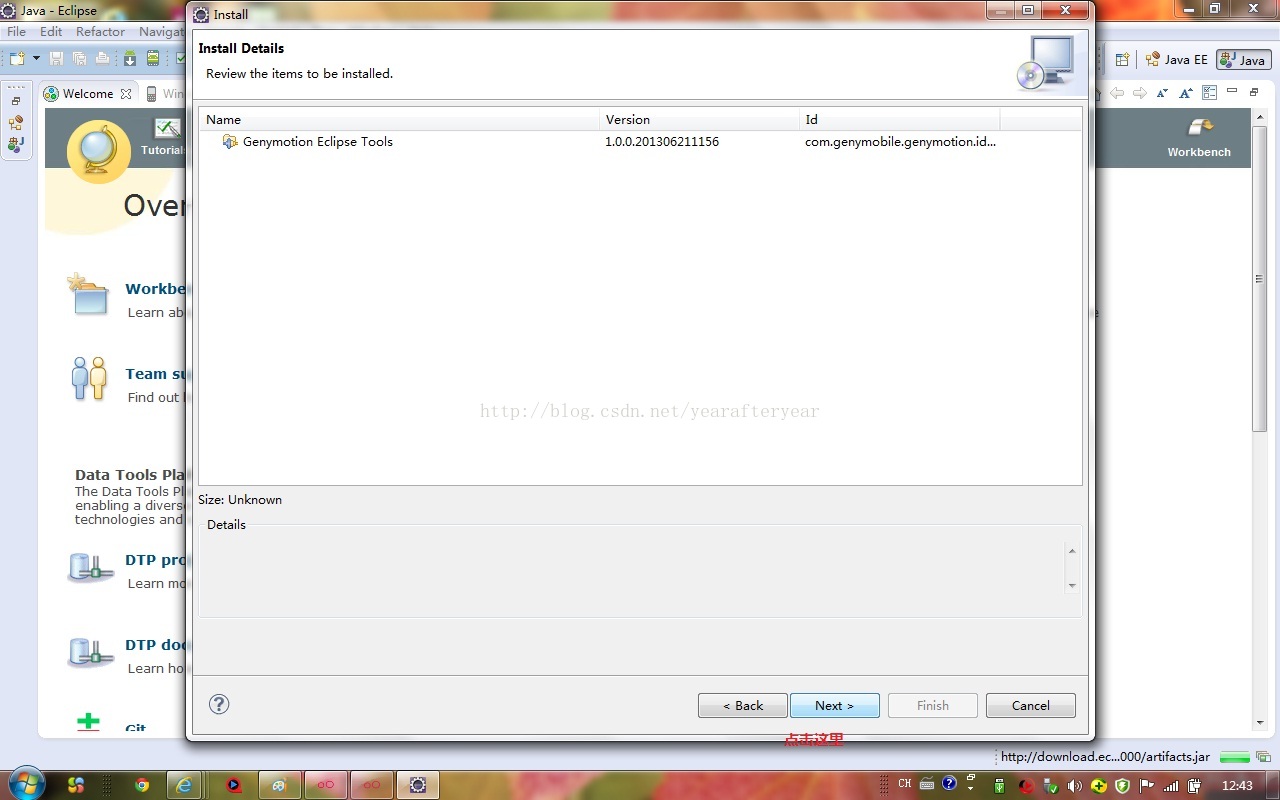Click the Welcome navigate forward arrow
This screenshot has width=1280, height=800.
pyautogui.click(x=1140, y=93)
